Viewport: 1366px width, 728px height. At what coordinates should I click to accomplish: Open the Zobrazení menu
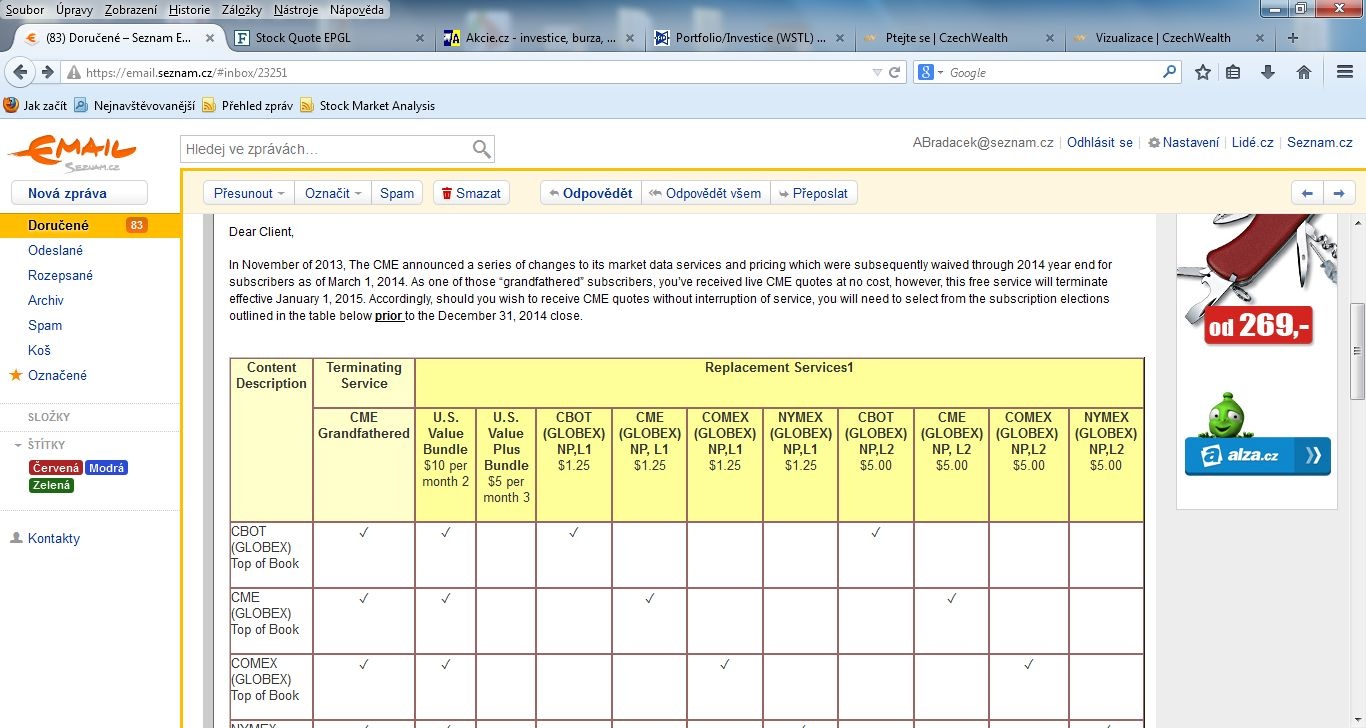(x=129, y=9)
